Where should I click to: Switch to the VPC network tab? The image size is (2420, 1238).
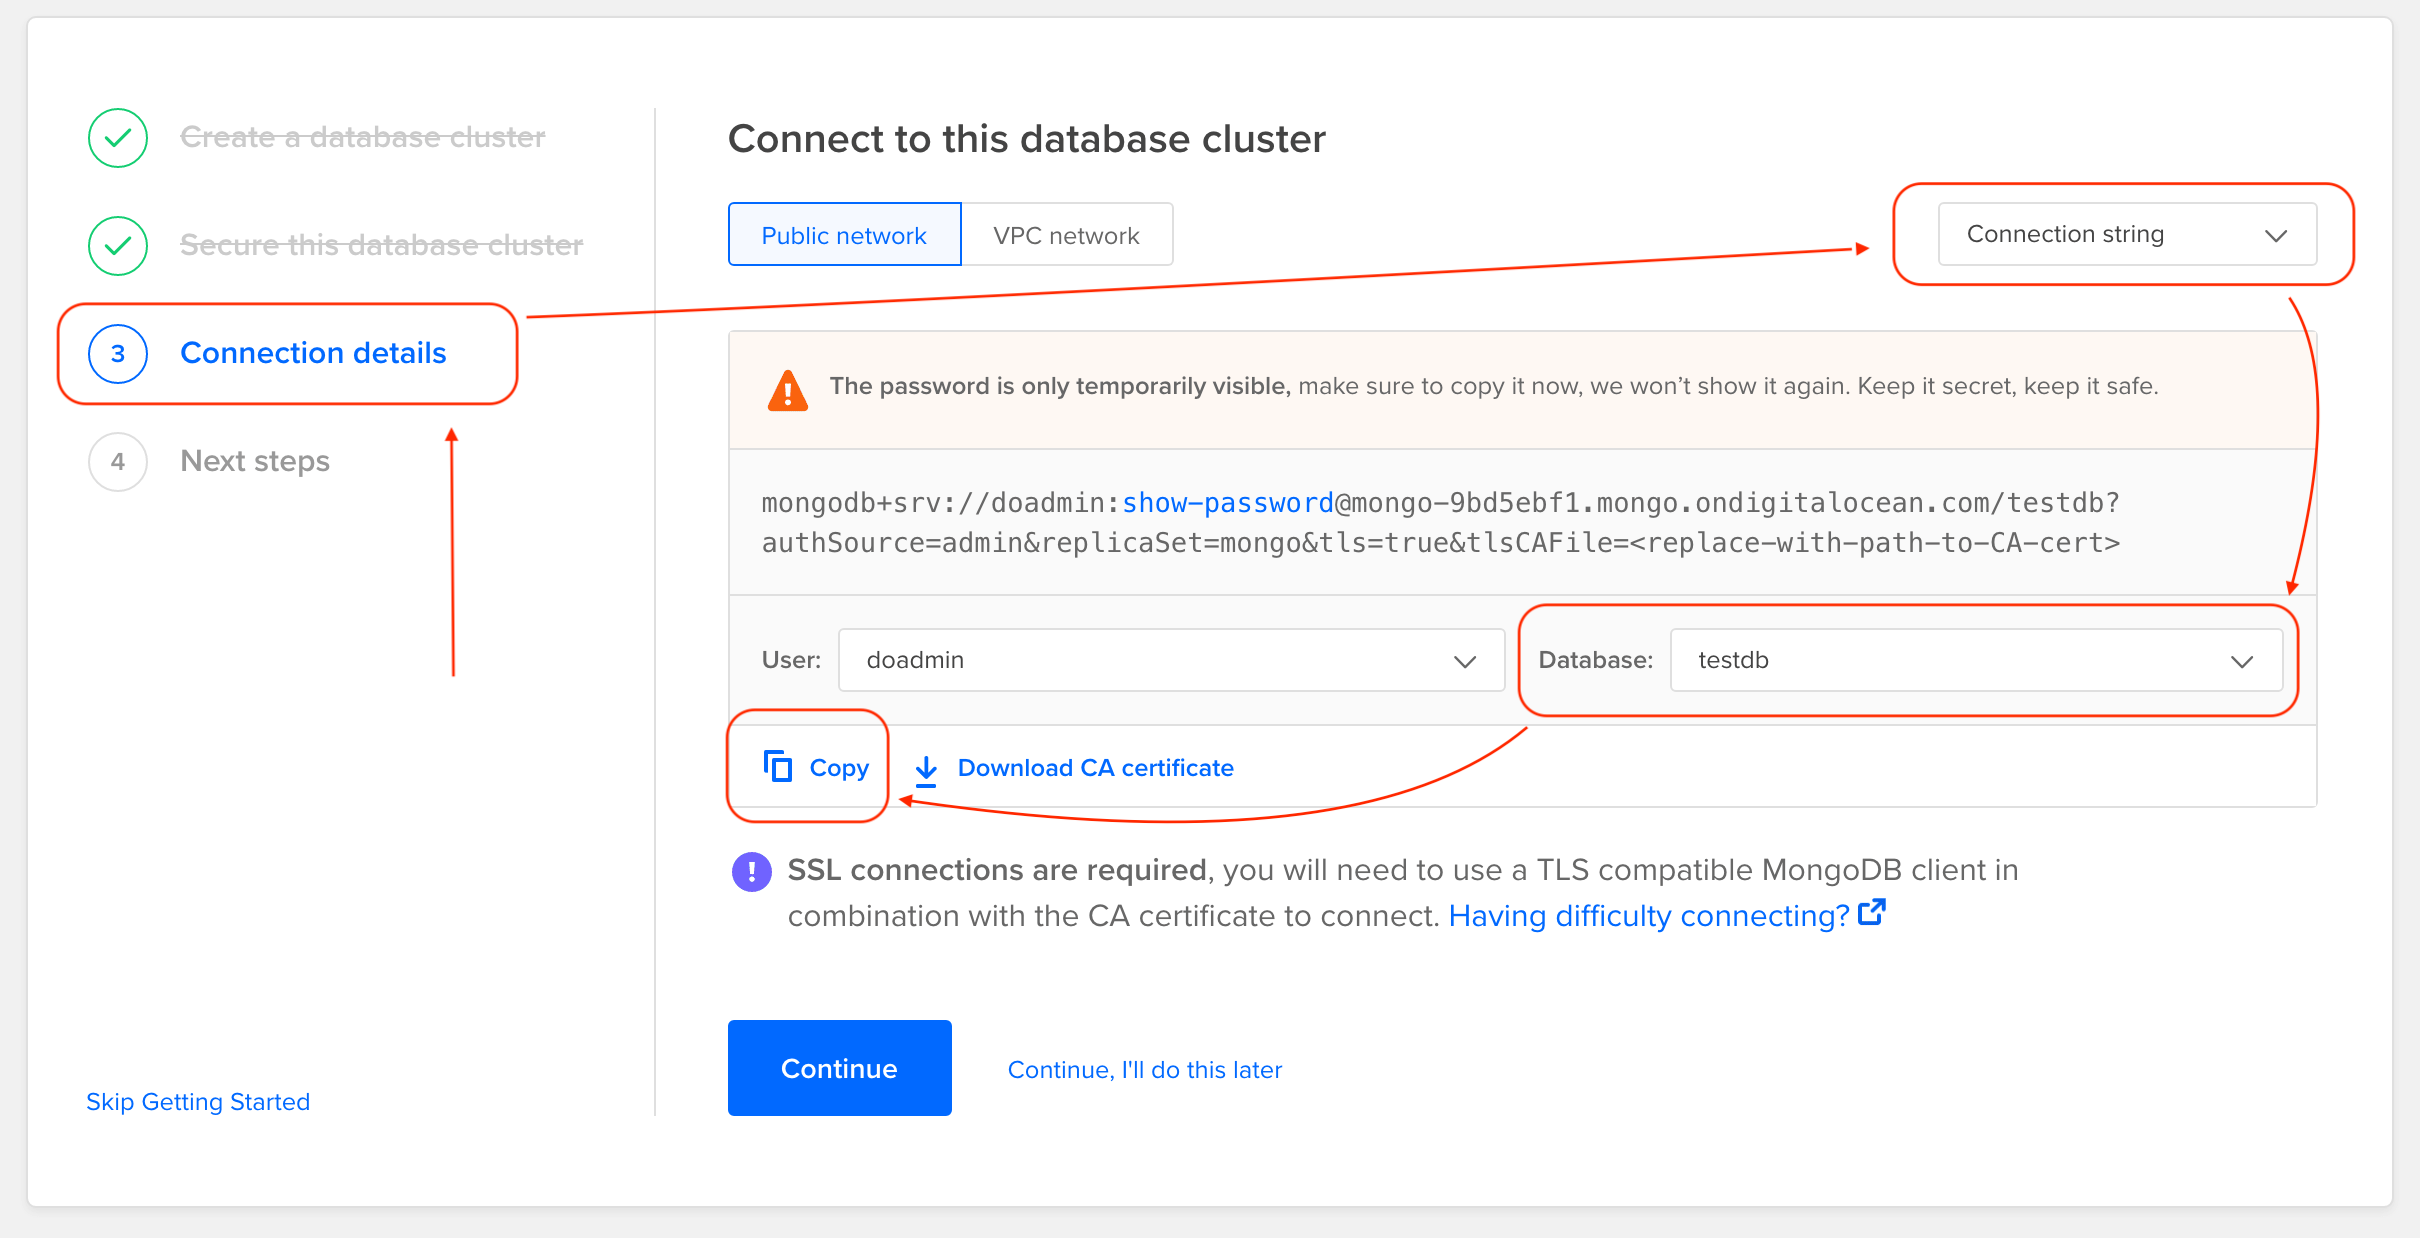(x=1066, y=235)
